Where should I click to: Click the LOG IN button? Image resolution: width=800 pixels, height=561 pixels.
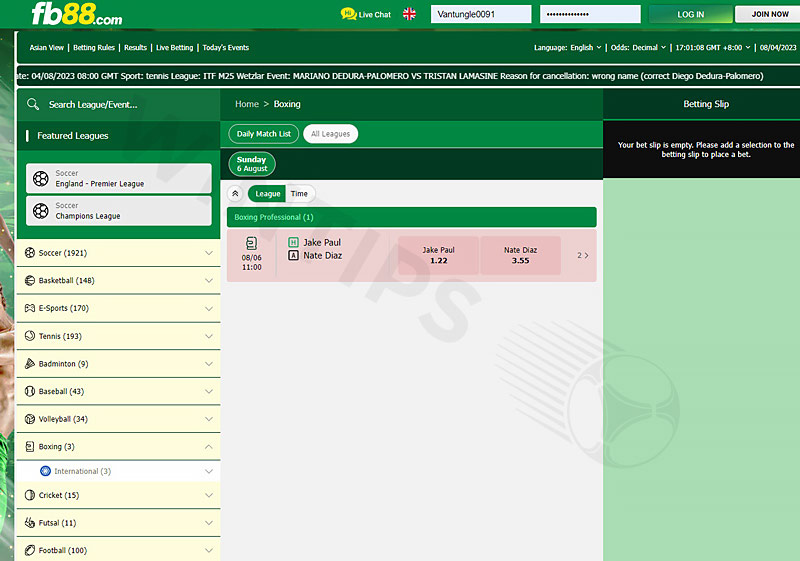click(691, 14)
